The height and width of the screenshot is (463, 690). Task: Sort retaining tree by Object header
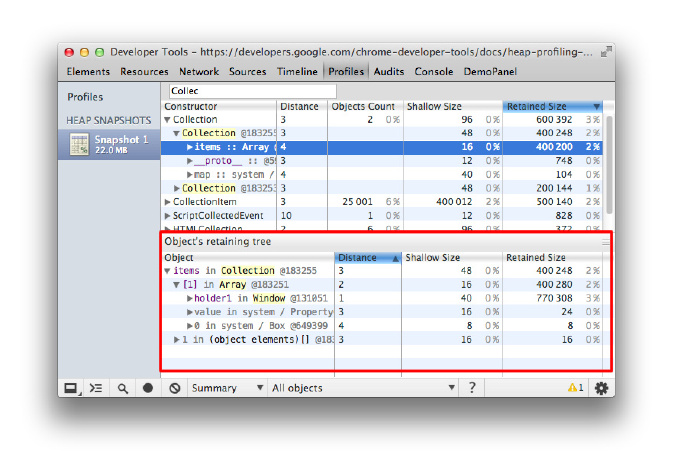[248, 258]
